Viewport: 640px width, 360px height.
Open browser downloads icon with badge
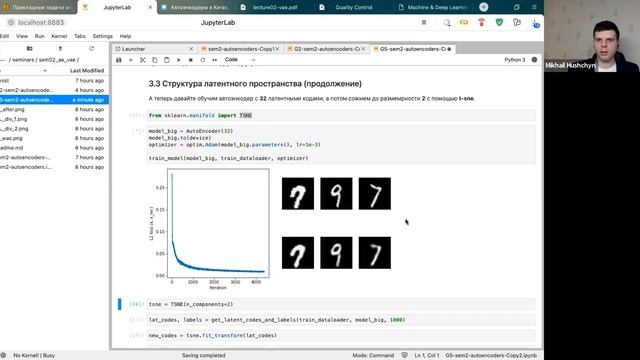(x=535, y=23)
